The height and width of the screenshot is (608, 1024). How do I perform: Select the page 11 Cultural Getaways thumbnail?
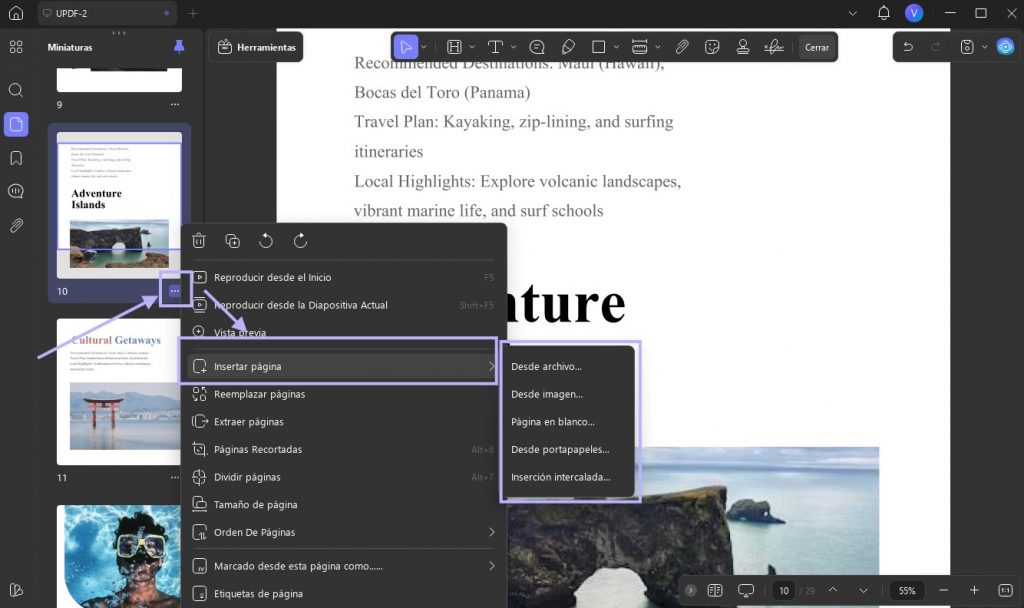[x=118, y=391]
